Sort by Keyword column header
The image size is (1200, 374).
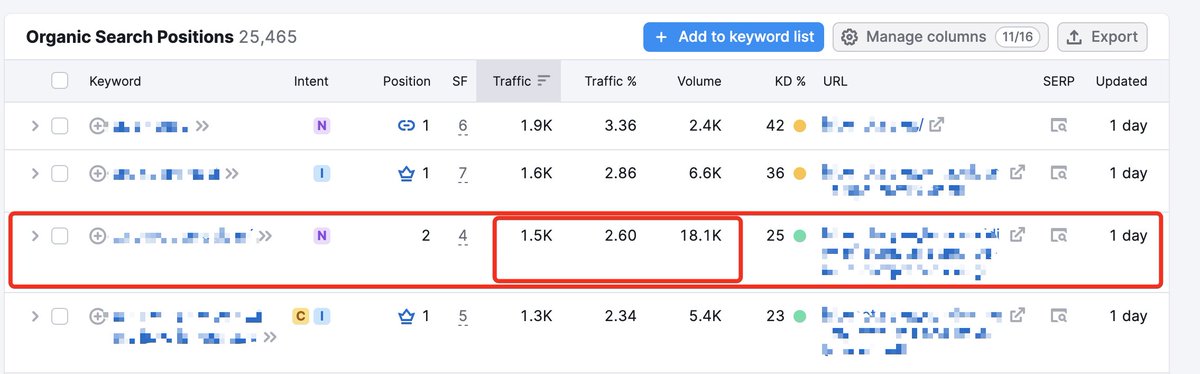(115, 81)
